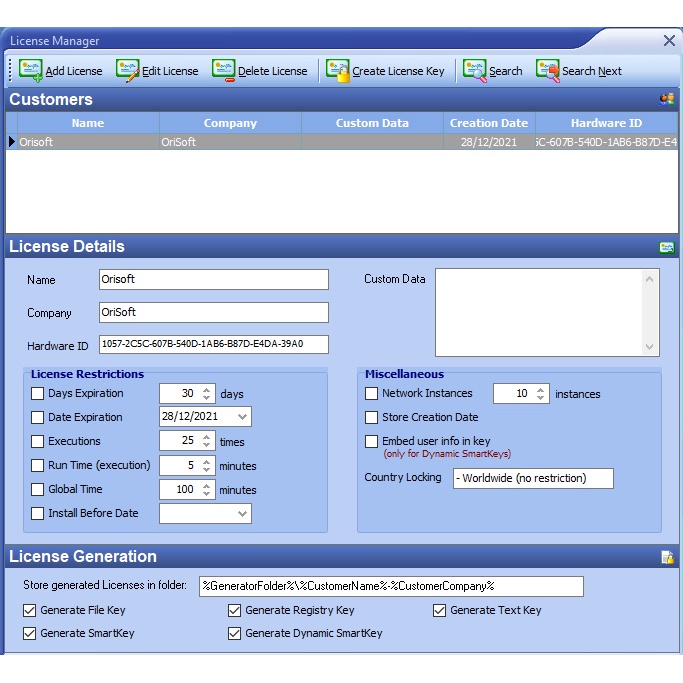Click the Search magnifier icon
The width and height of the screenshot is (683, 683).
pyautogui.click(x=474, y=70)
